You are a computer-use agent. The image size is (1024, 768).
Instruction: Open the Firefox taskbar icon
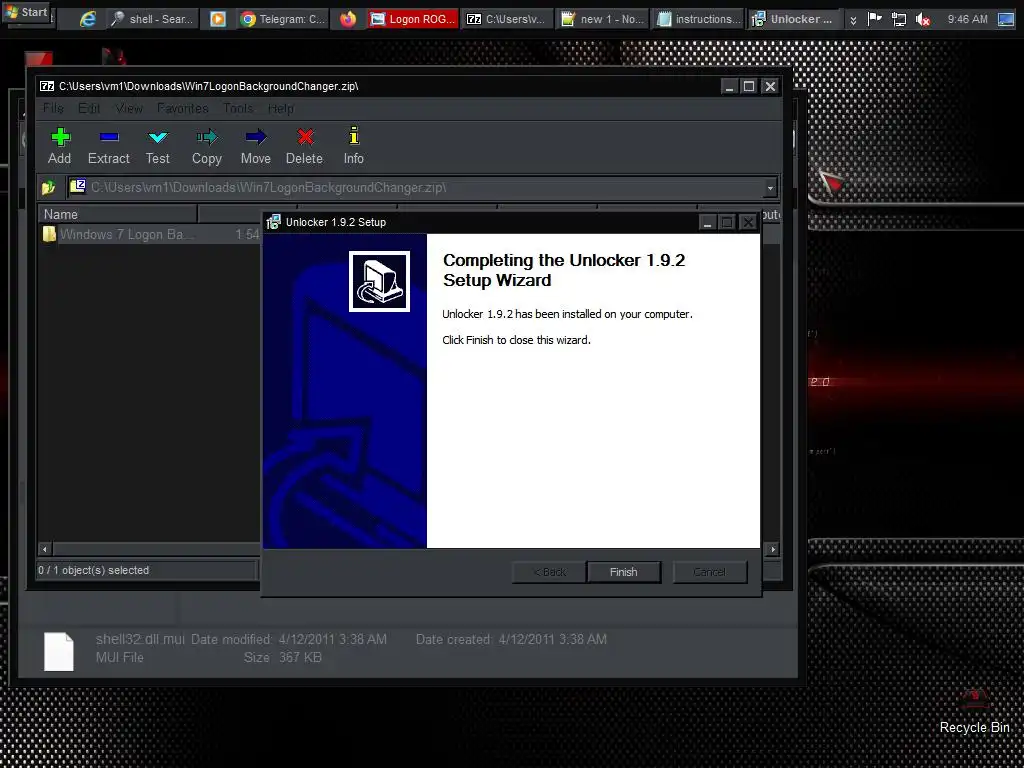(x=348, y=19)
